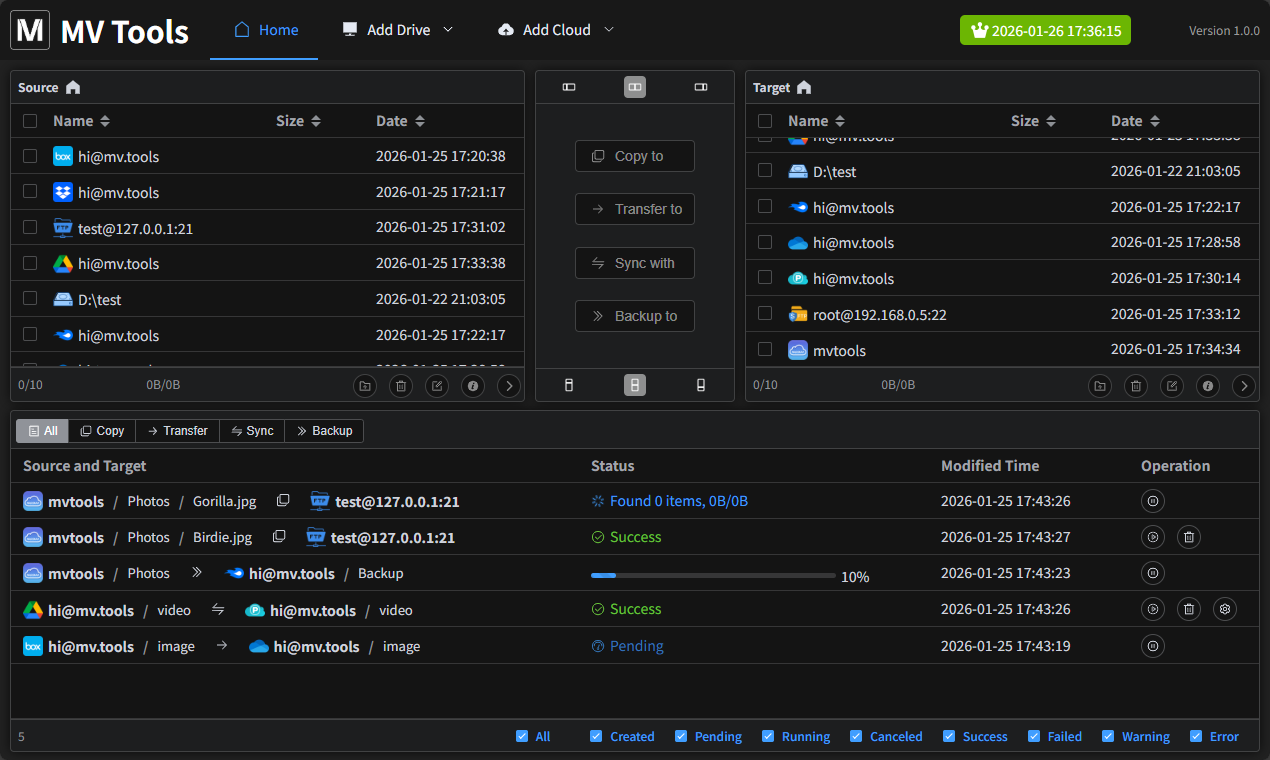Select the rename/edit icon in the Target panel
1270x760 pixels.
tap(1172, 385)
